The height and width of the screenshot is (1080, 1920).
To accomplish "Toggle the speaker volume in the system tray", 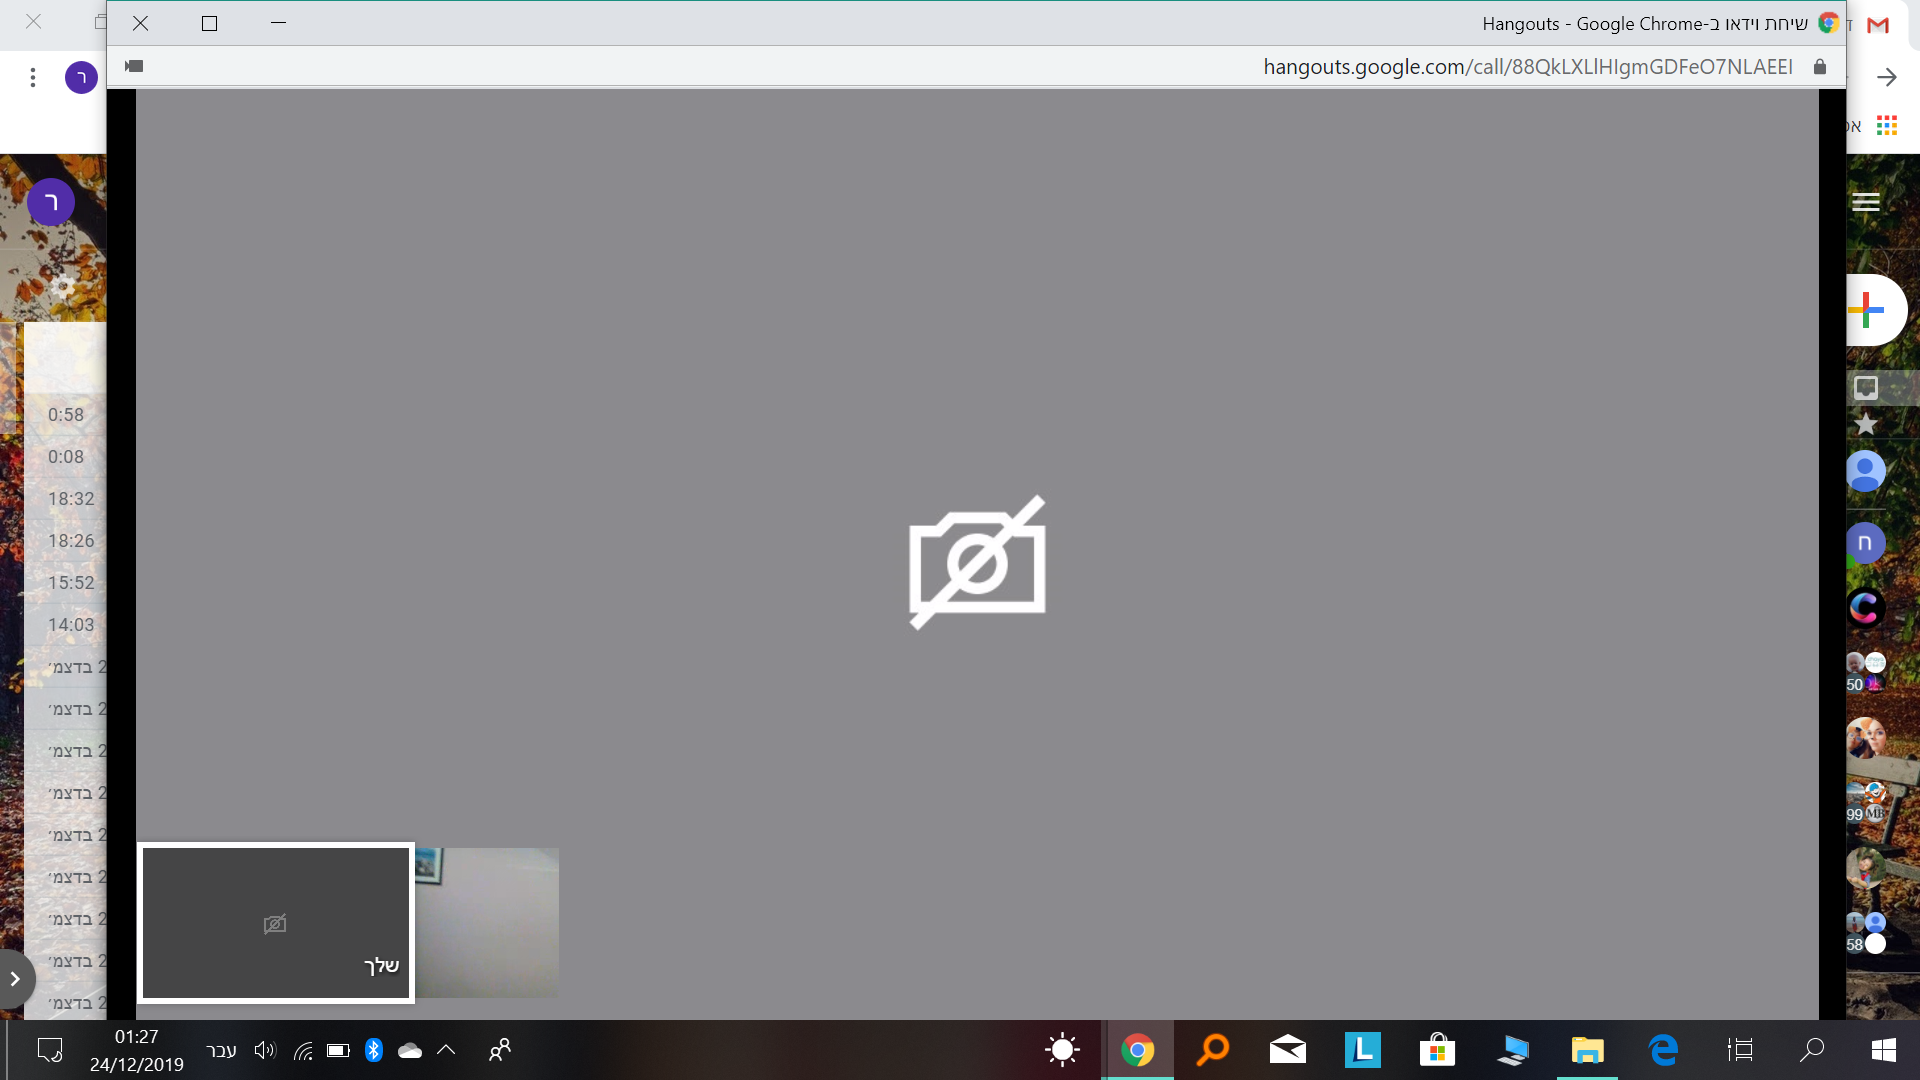I will (x=264, y=1050).
